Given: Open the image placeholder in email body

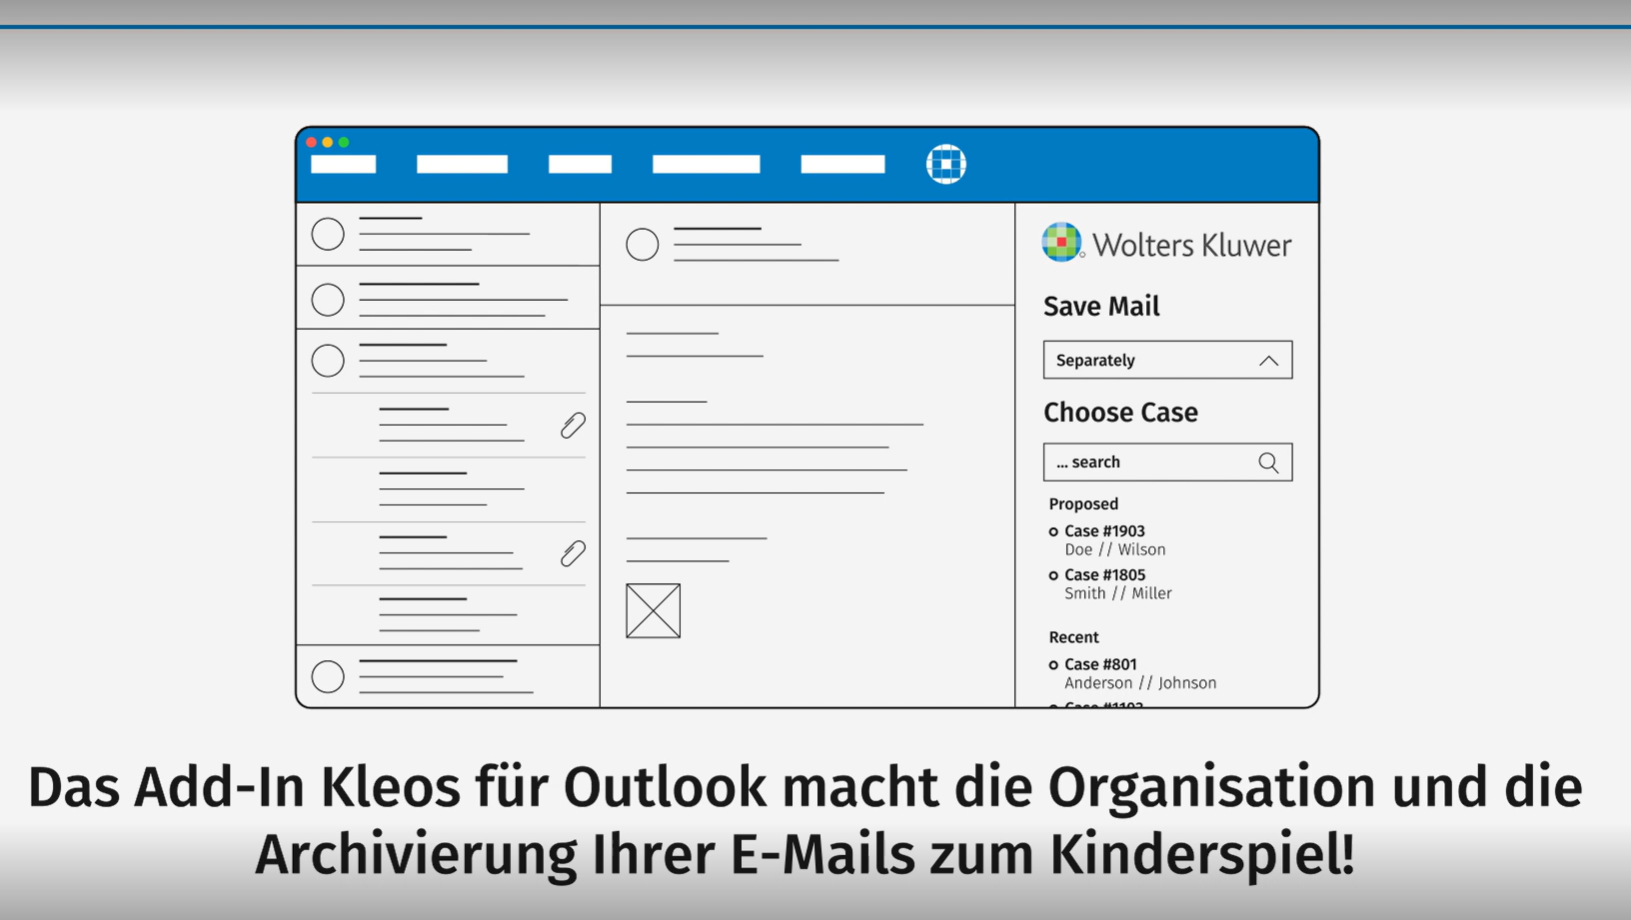Looking at the screenshot, I should coord(653,611).
